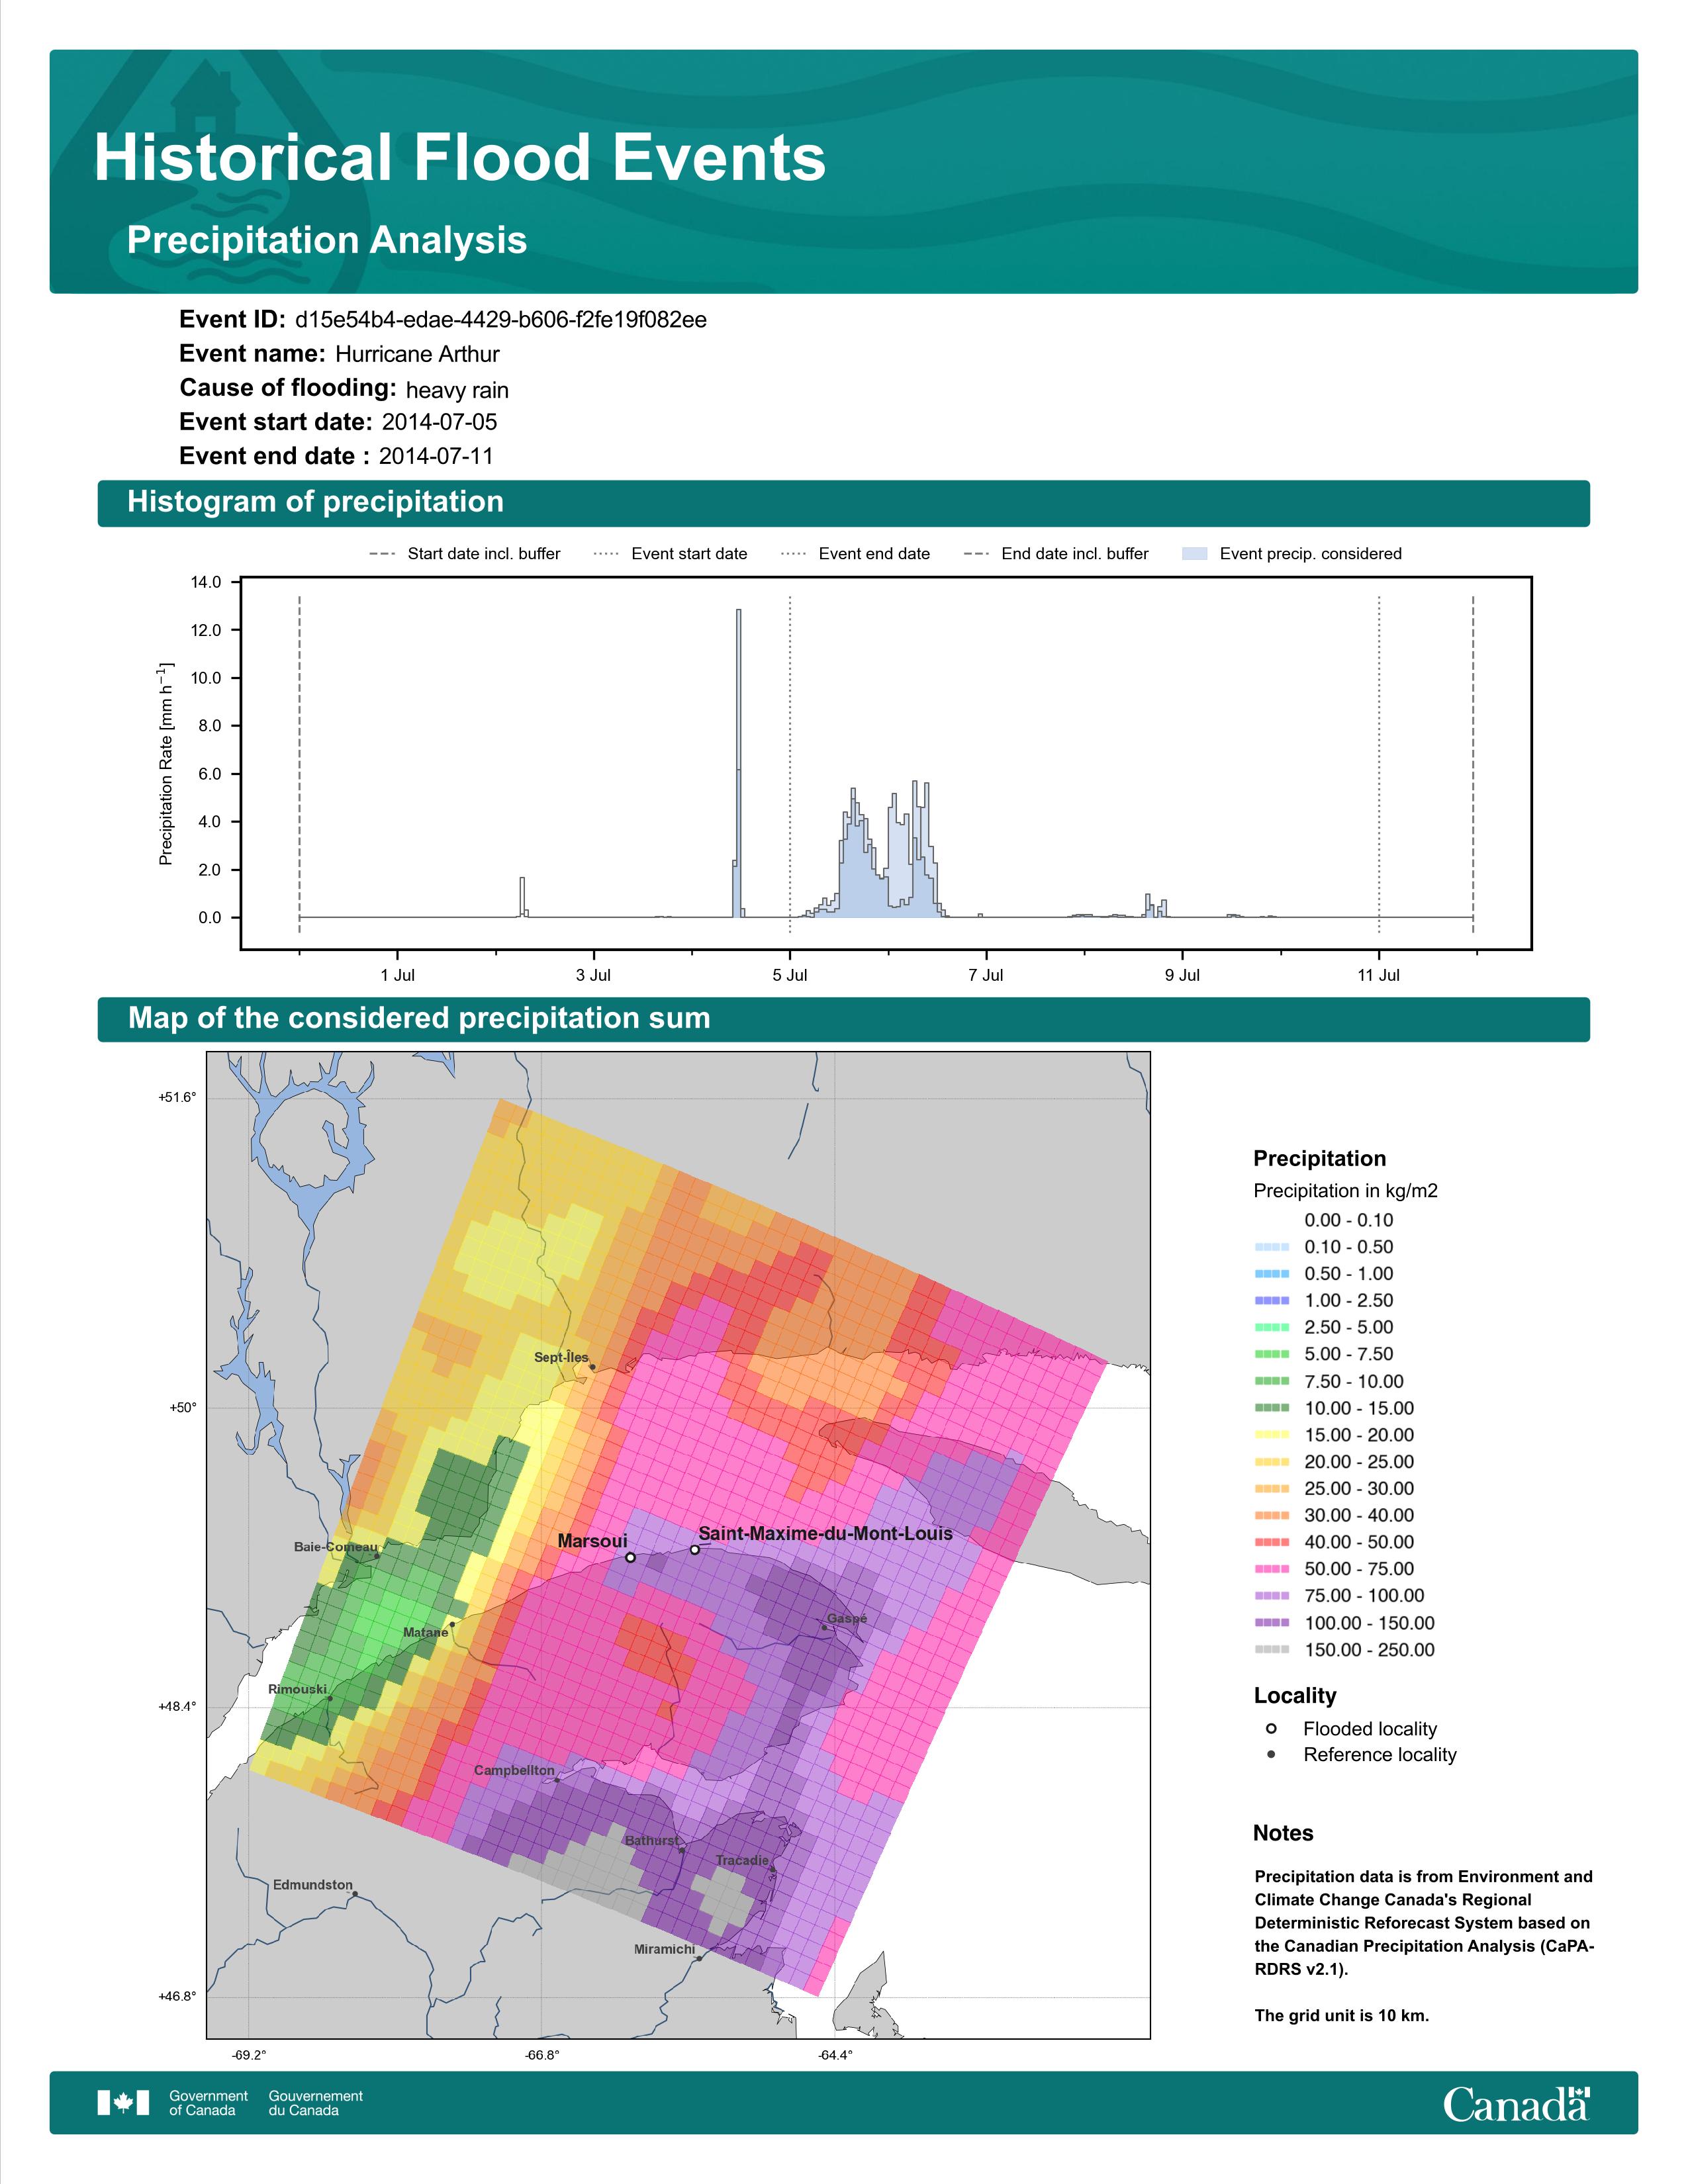Click the 11 Jul x-axis tick label
1688x2184 pixels.
1379,975
